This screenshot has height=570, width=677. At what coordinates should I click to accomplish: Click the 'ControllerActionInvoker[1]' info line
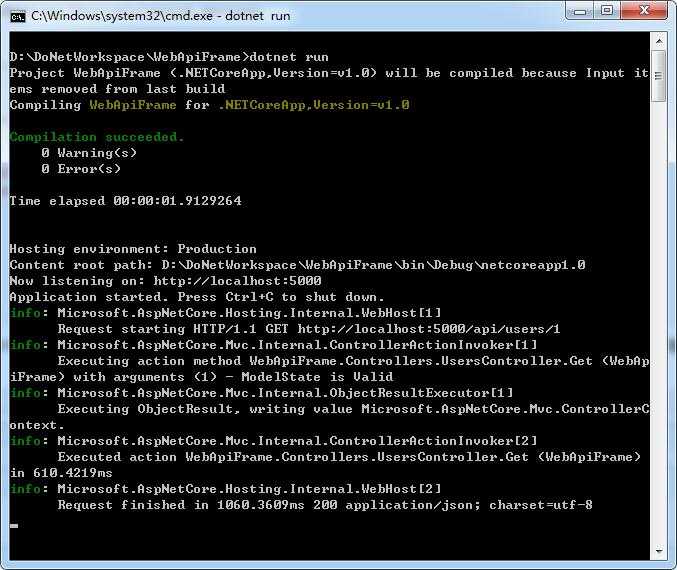click(x=273, y=345)
